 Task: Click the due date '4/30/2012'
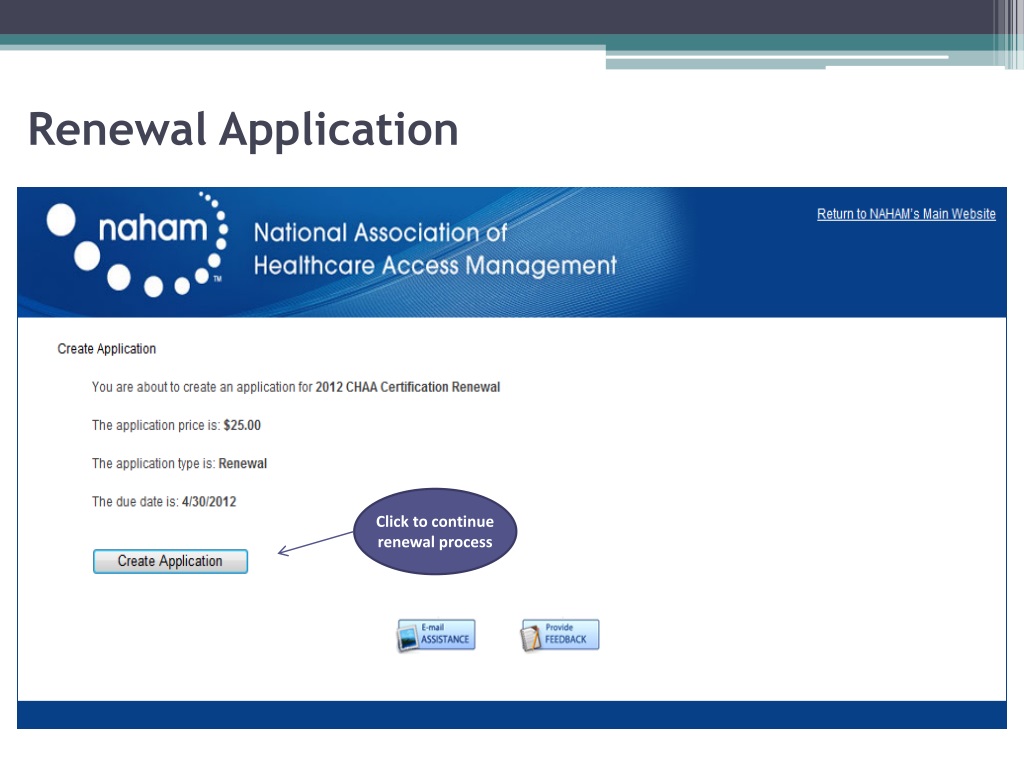[x=209, y=502]
